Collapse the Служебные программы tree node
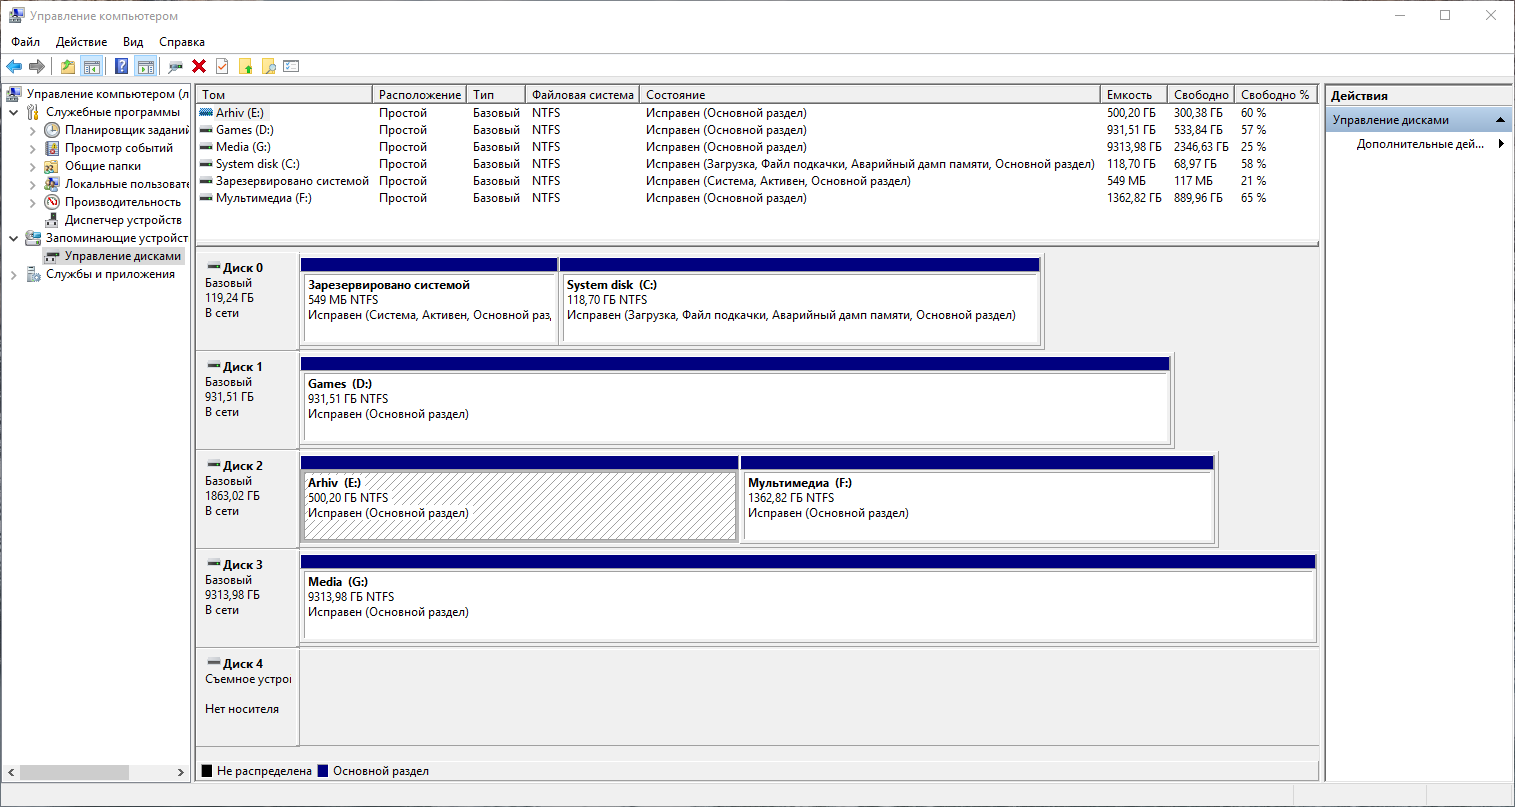The width and height of the screenshot is (1515, 807). click(14, 112)
